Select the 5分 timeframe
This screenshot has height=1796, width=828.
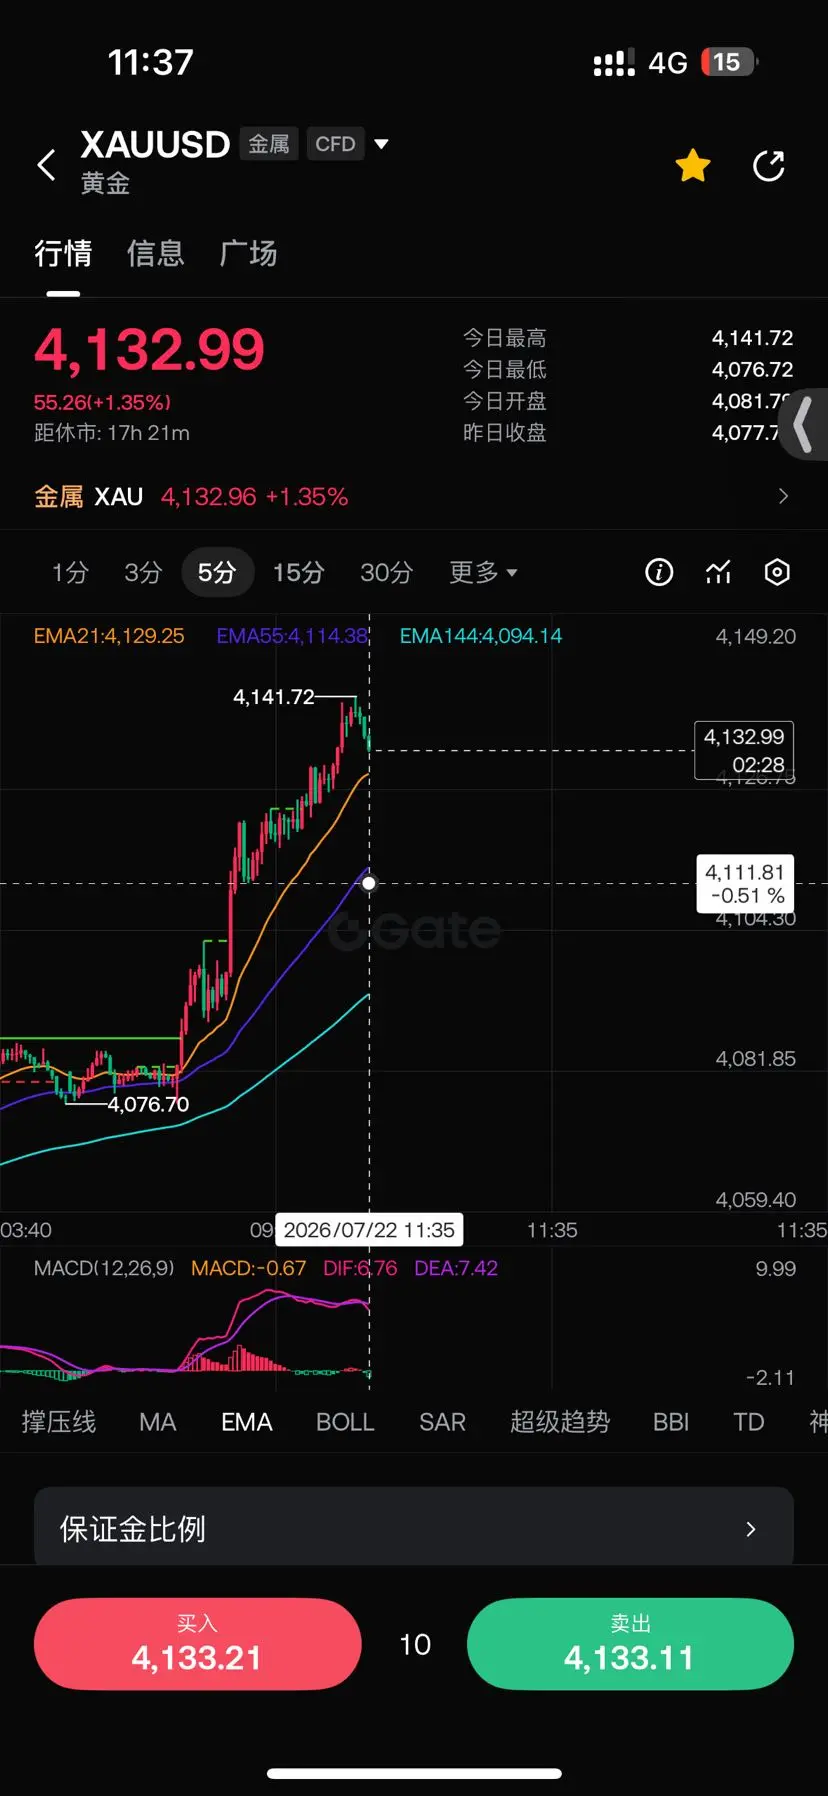(x=217, y=572)
